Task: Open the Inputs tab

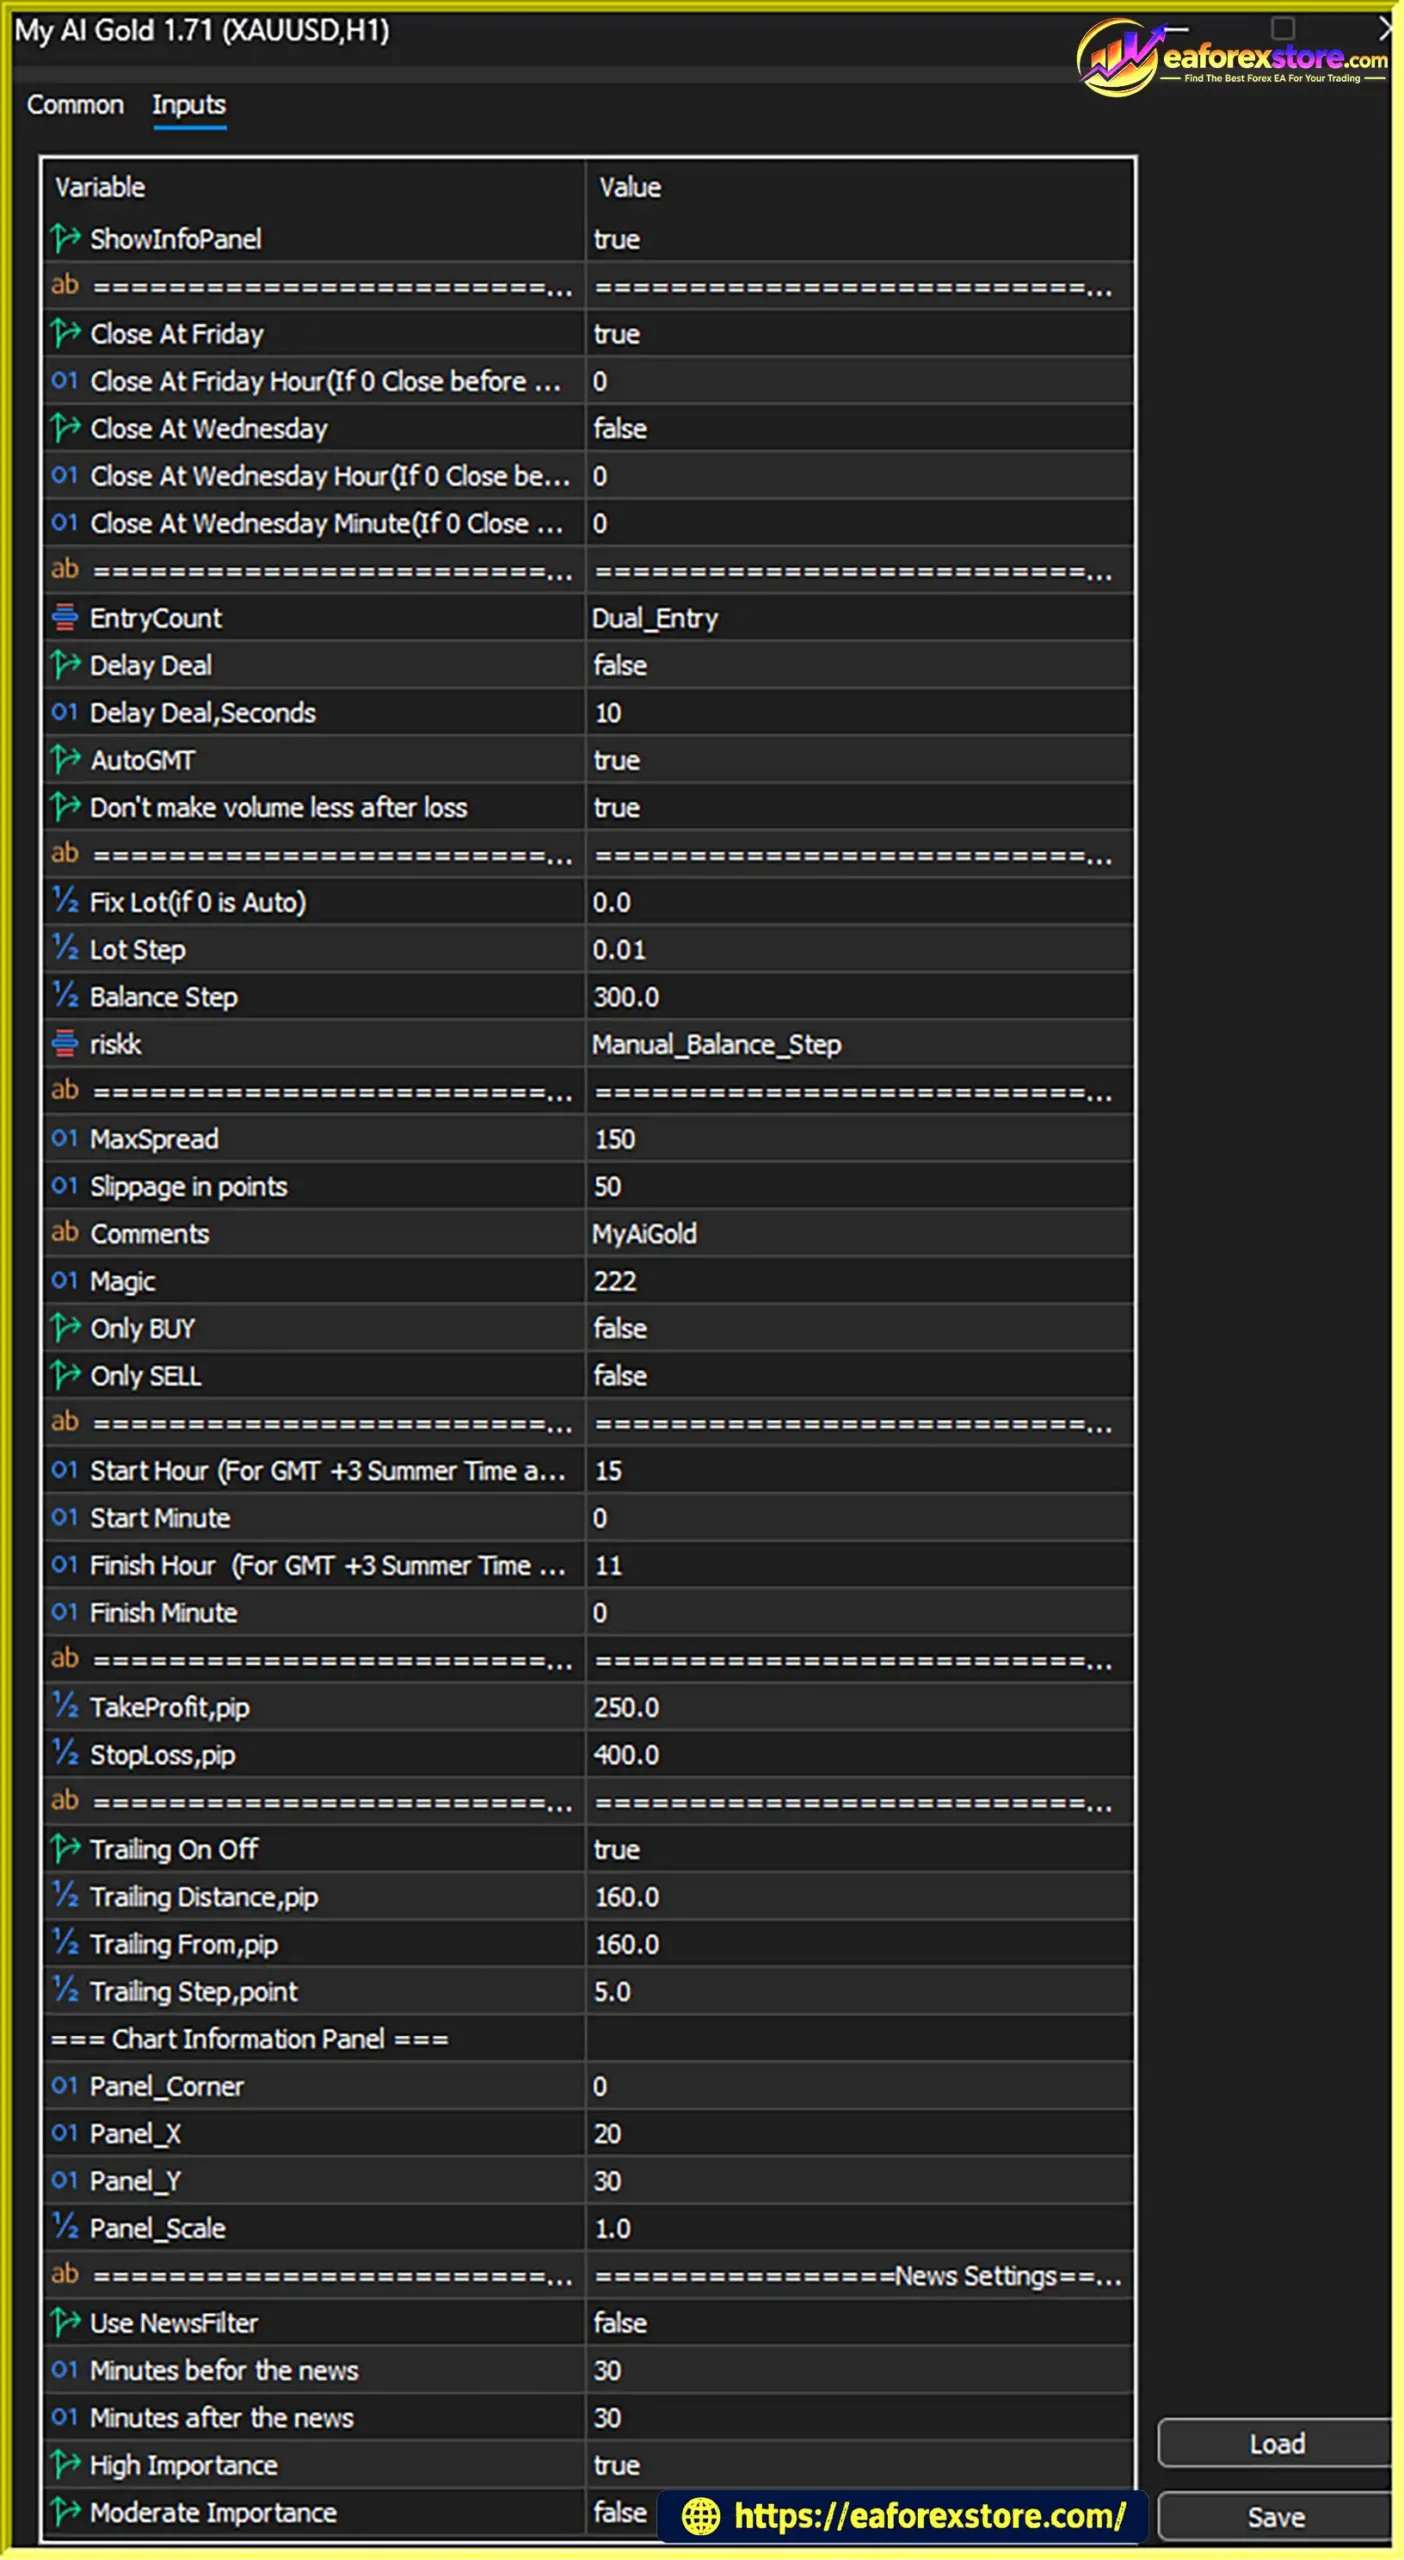Action: 189,105
